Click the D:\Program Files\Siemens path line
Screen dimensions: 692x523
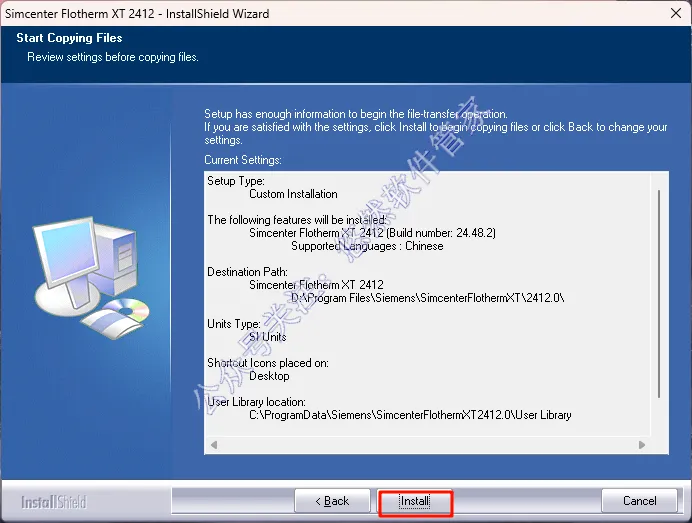(427, 298)
